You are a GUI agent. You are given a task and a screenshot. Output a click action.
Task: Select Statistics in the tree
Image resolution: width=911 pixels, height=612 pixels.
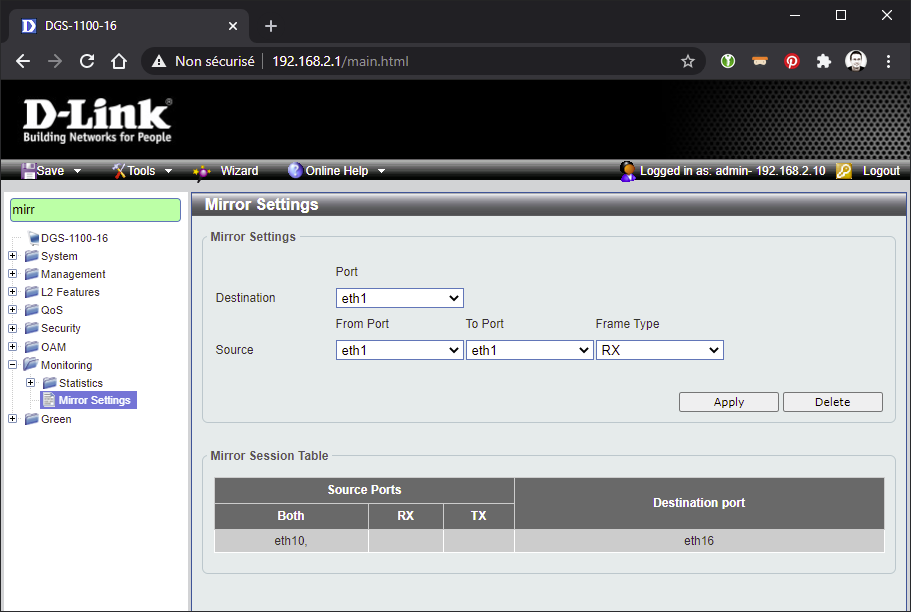(x=81, y=383)
